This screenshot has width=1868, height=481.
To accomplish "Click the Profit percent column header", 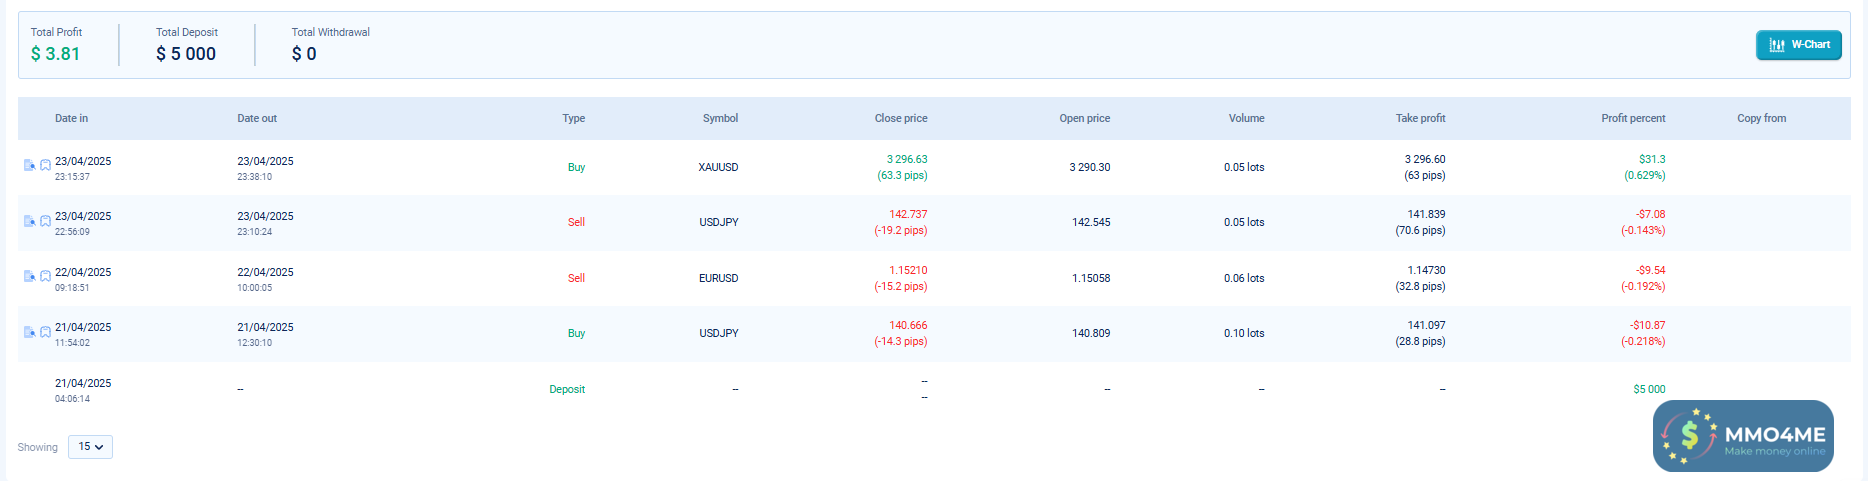I will coord(1633,118).
